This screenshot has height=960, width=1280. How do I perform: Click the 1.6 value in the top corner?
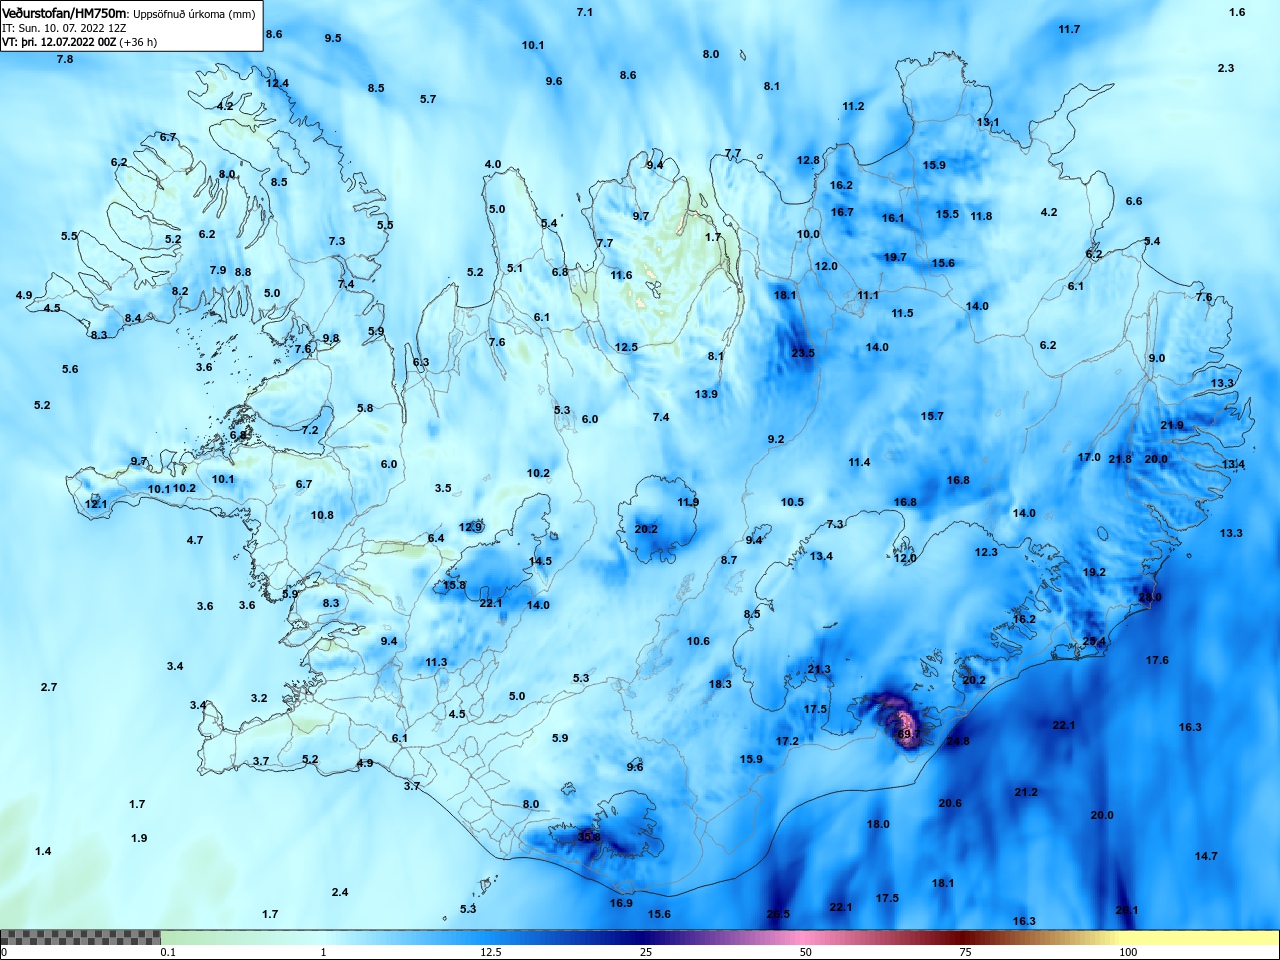(1237, 12)
